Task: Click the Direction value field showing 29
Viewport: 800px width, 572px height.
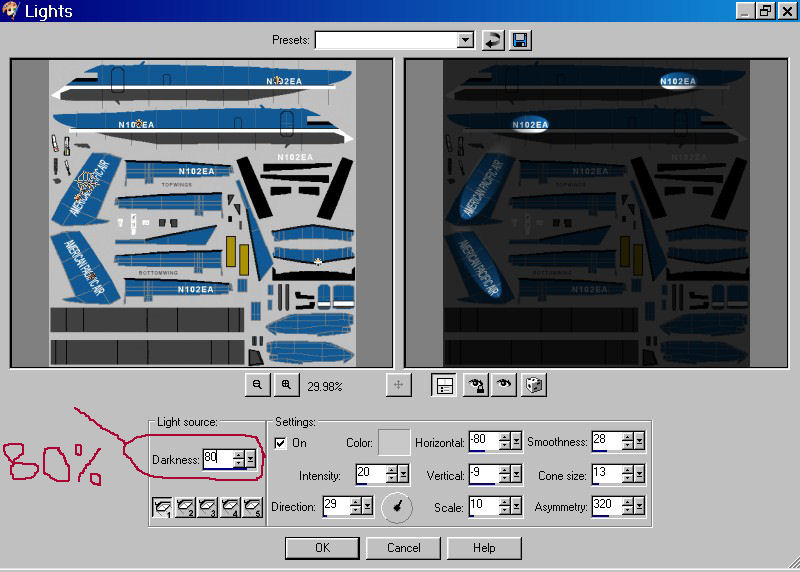Action: tap(337, 506)
